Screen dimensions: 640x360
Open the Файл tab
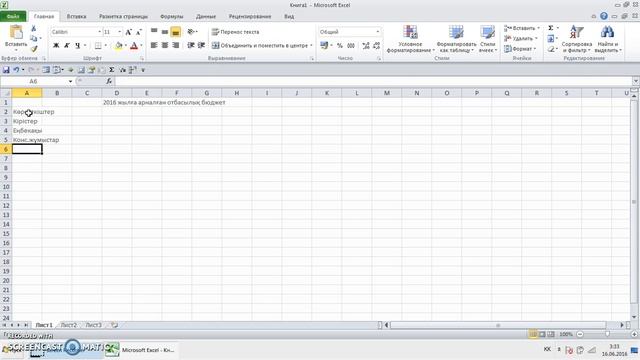(x=13, y=16)
